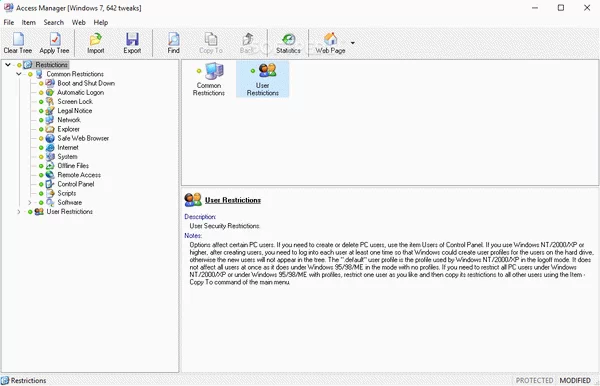Click the Control Panel tree icon
The width and height of the screenshot is (600, 386).
(50, 184)
